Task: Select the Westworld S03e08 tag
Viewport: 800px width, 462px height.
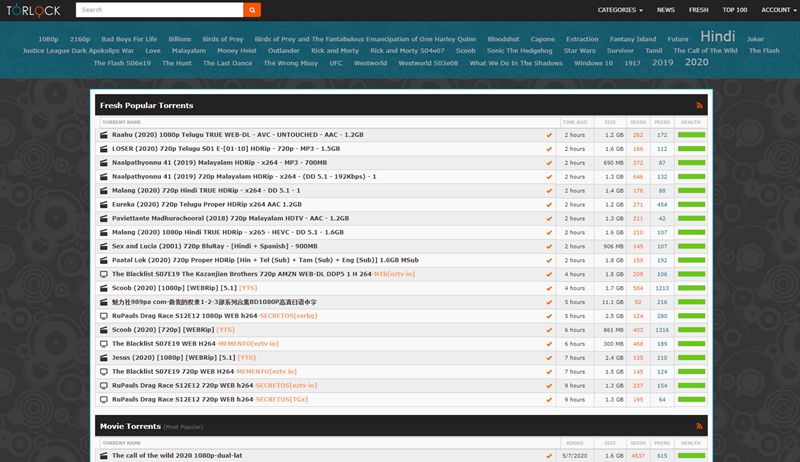Action: pos(428,63)
